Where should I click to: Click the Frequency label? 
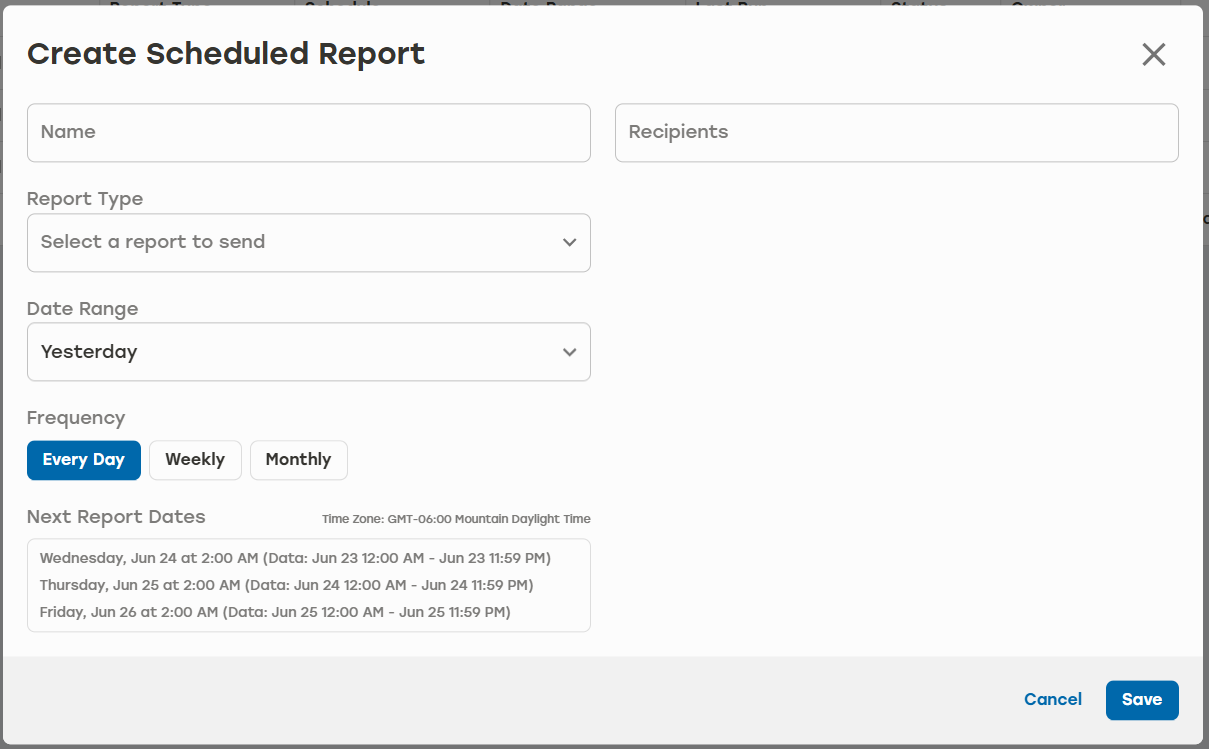(x=76, y=418)
